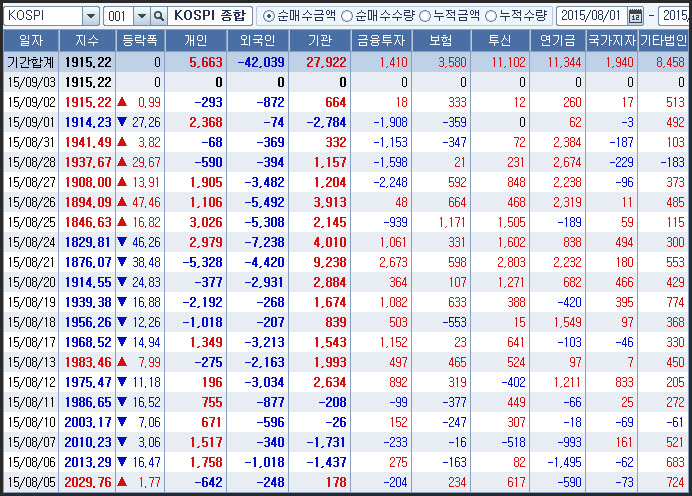The height and width of the screenshot is (496, 692).
Task: Click the 15/08/17 date cell
Action: pyautogui.click(x=31, y=342)
